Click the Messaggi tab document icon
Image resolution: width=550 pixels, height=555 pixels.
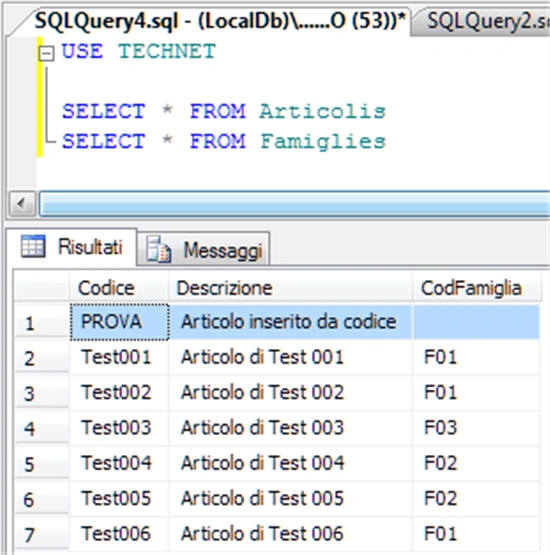[158, 250]
